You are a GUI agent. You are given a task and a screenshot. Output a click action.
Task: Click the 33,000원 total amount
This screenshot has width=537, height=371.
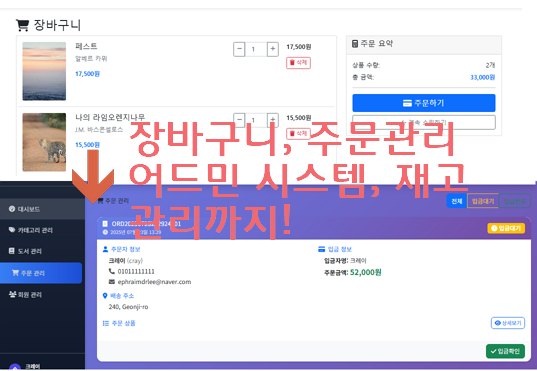(483, 77)
